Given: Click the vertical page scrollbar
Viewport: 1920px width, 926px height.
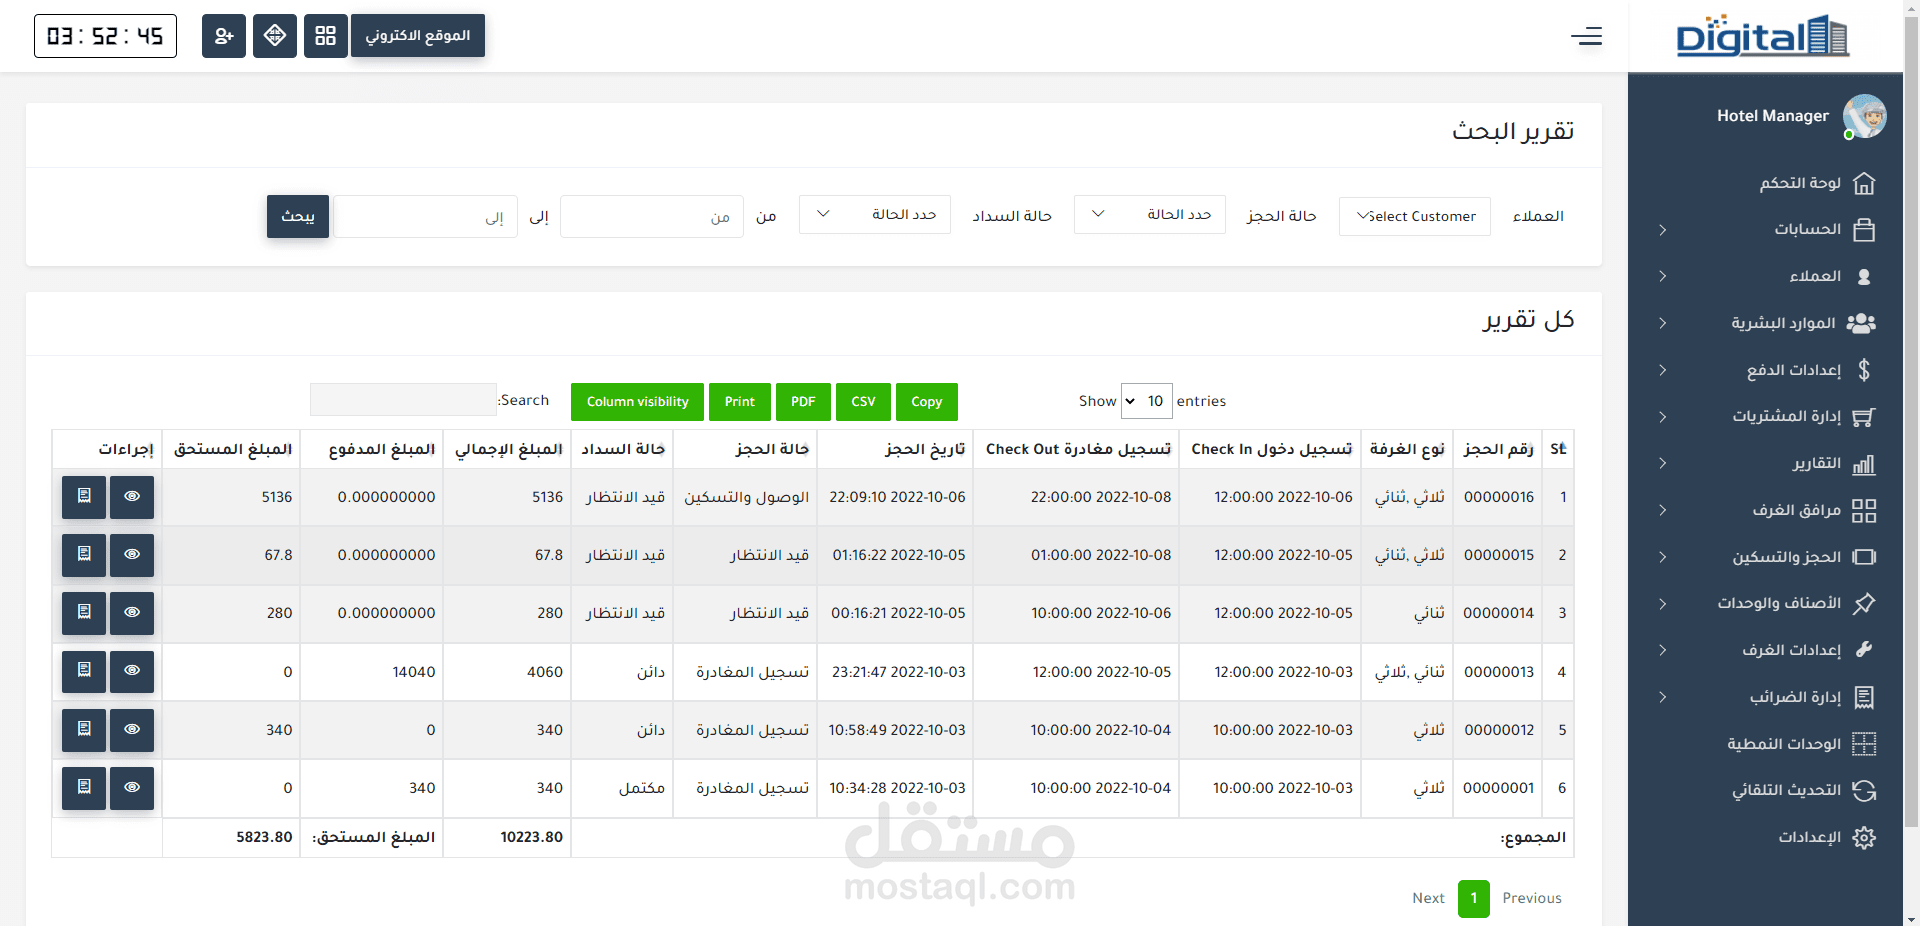Looking at the screenshot, I should [x=1911, y=420].
